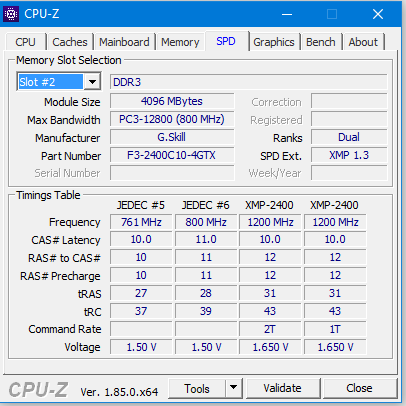Switch to the CPU tab
This screenshot has width=406, height=406.
coord(25,42)
